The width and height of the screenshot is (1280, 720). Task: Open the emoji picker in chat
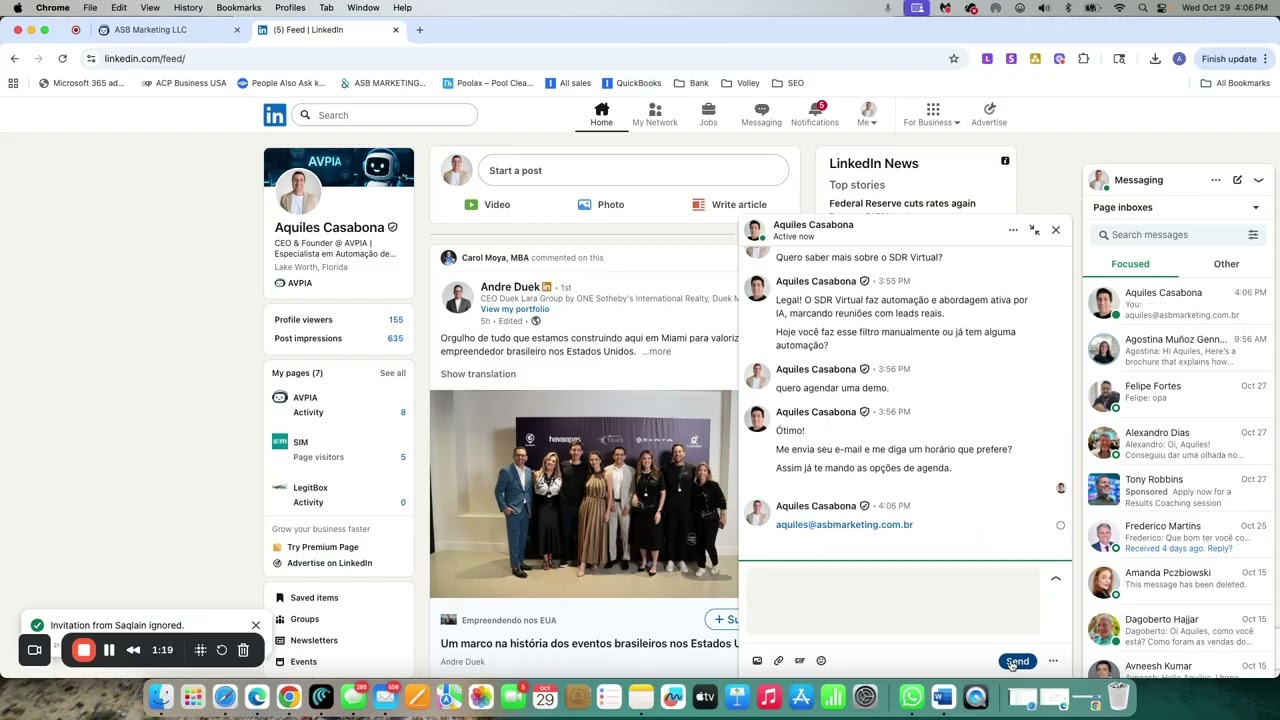[x=821, y=661]
